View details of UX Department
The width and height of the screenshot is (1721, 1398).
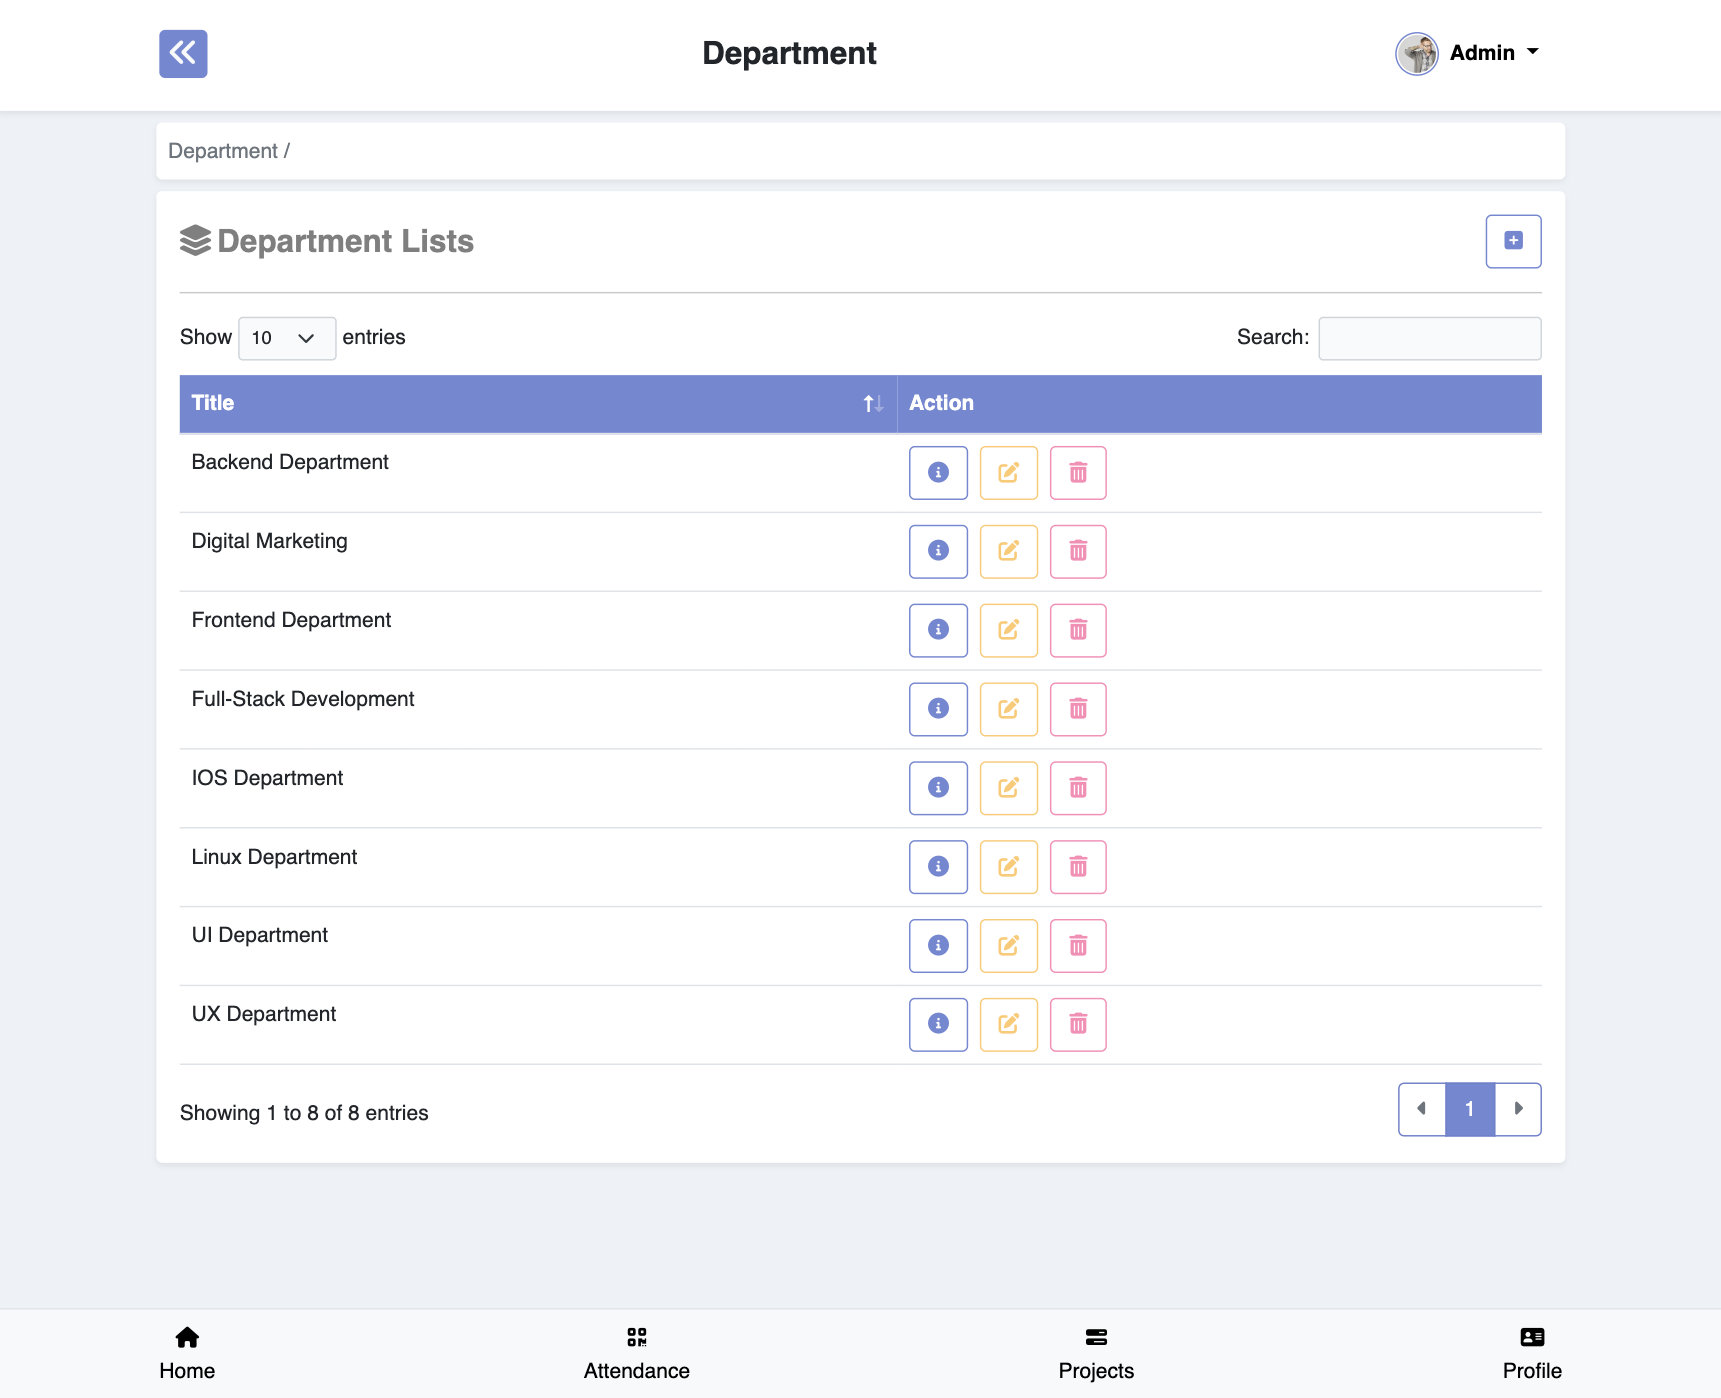pos(937,1024)
